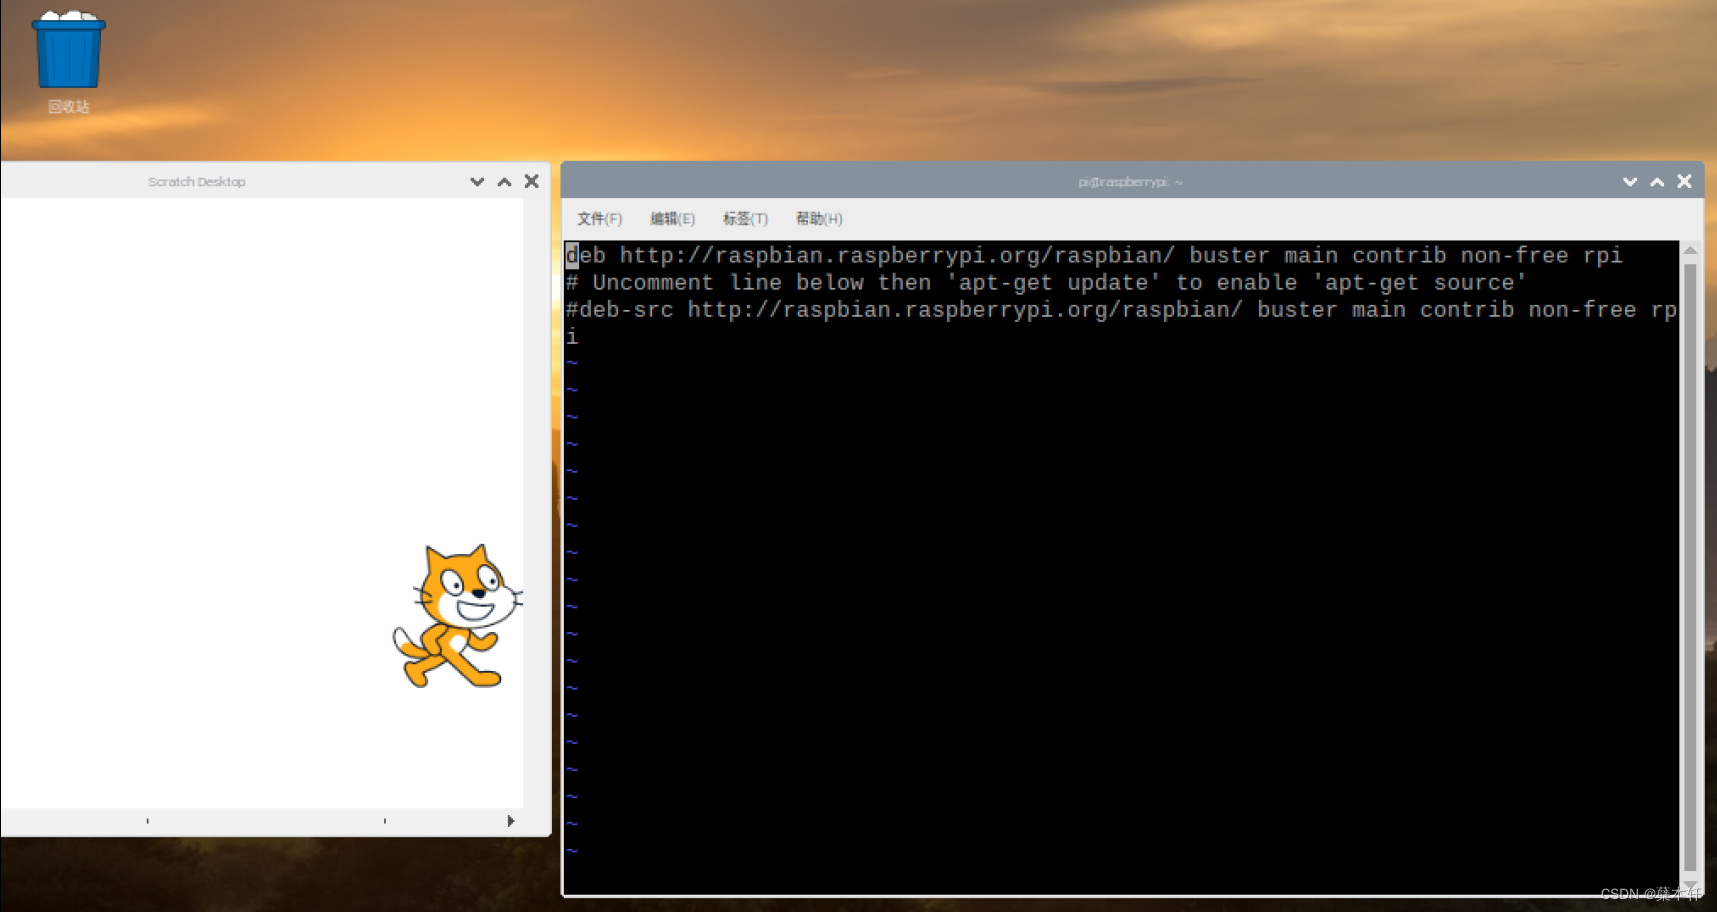Click the terminal scrollbar up-arrow icon

tap(1691, 249)
